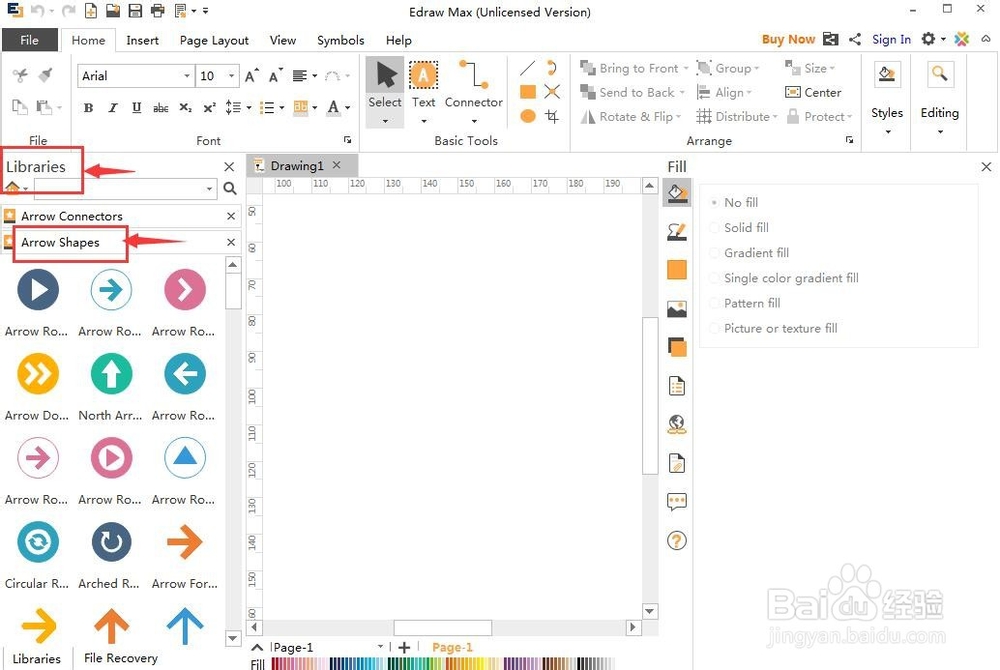The image size is (1000, 670).
Task: Open the Line style panel icon
Action: [677, 231]
